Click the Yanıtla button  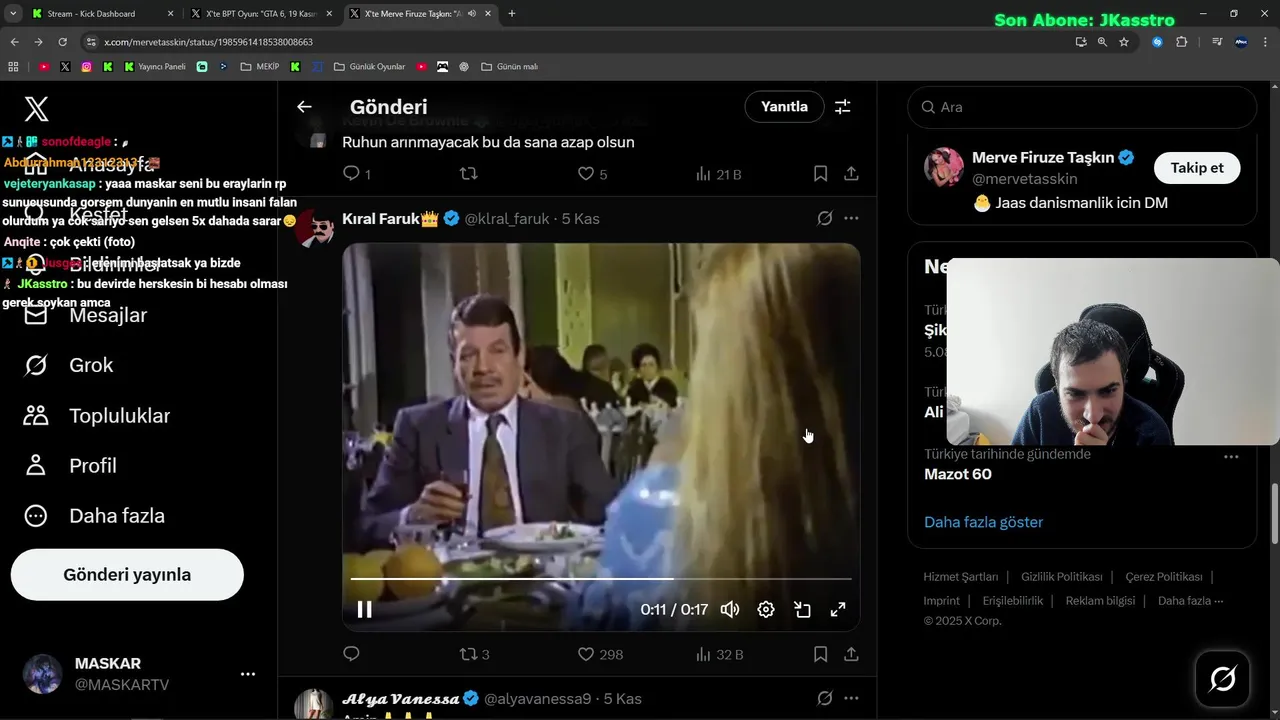[784, 107]
